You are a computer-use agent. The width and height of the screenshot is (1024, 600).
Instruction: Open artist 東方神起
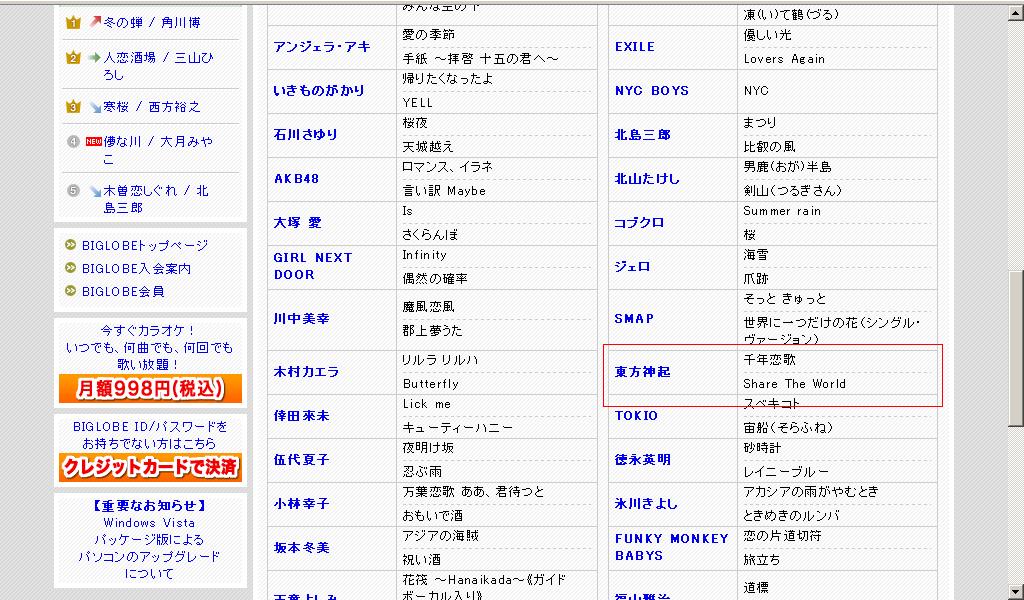pos(643,371)
